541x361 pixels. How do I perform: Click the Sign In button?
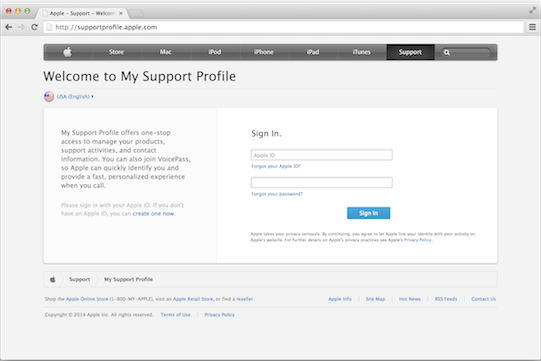point(368,213)
